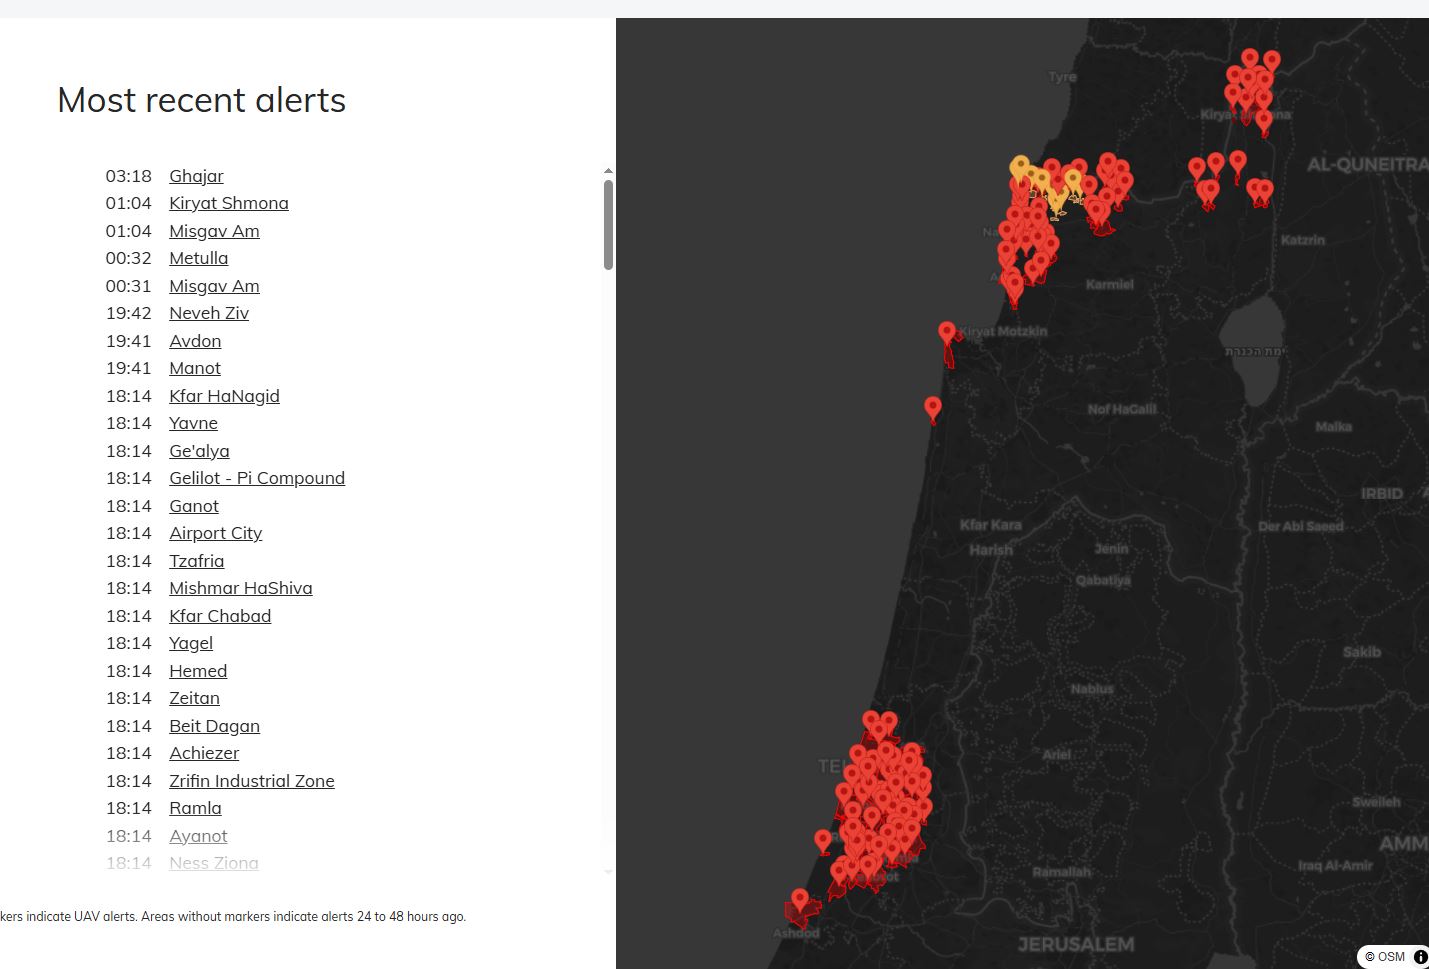Click the alerts list scroll-up arrow
Screen dimensions: 1429x969
point(608,172)
